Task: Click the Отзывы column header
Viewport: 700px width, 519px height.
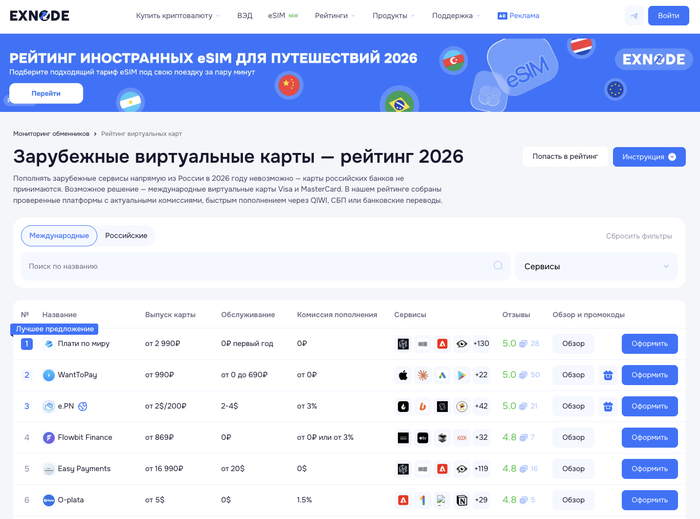Action: point(516,315)
